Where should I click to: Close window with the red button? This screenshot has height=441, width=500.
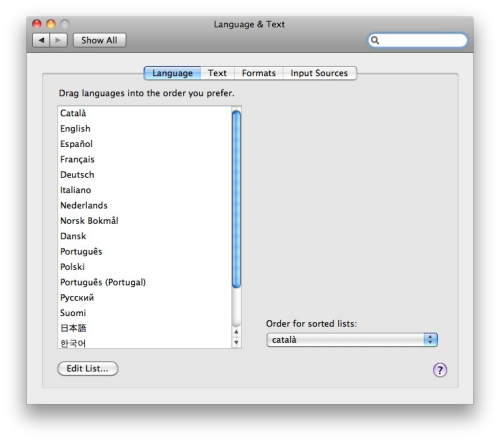(x=37, y=24)
